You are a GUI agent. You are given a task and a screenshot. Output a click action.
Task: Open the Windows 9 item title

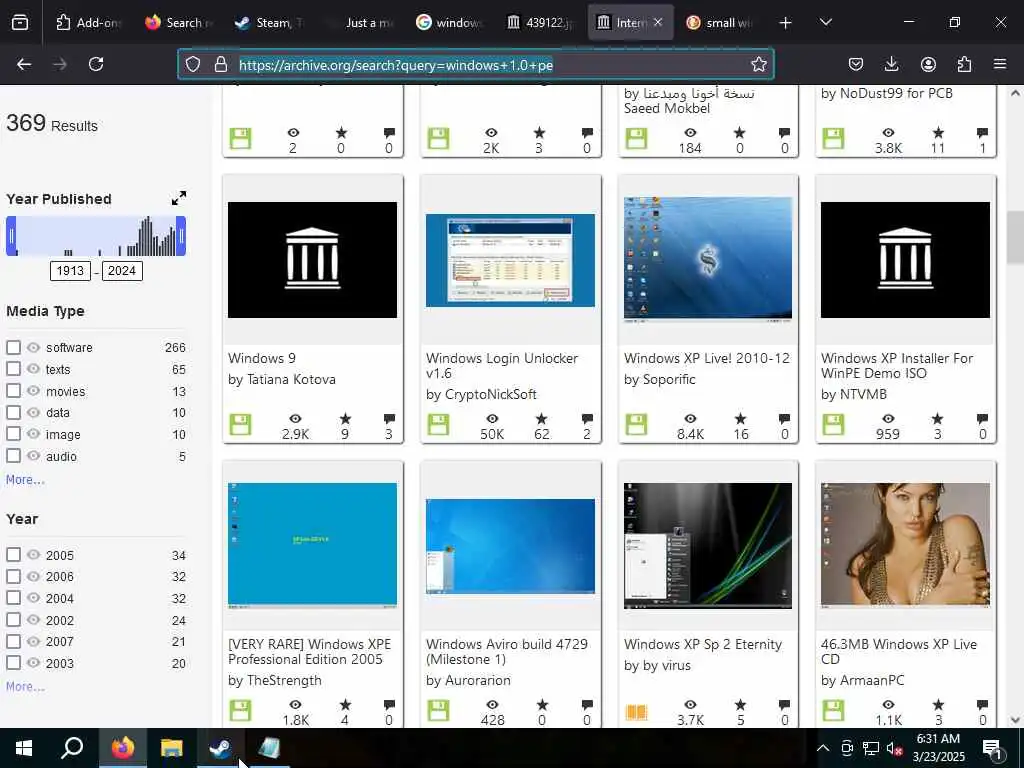pyautogui.click(x=262, y=358)
